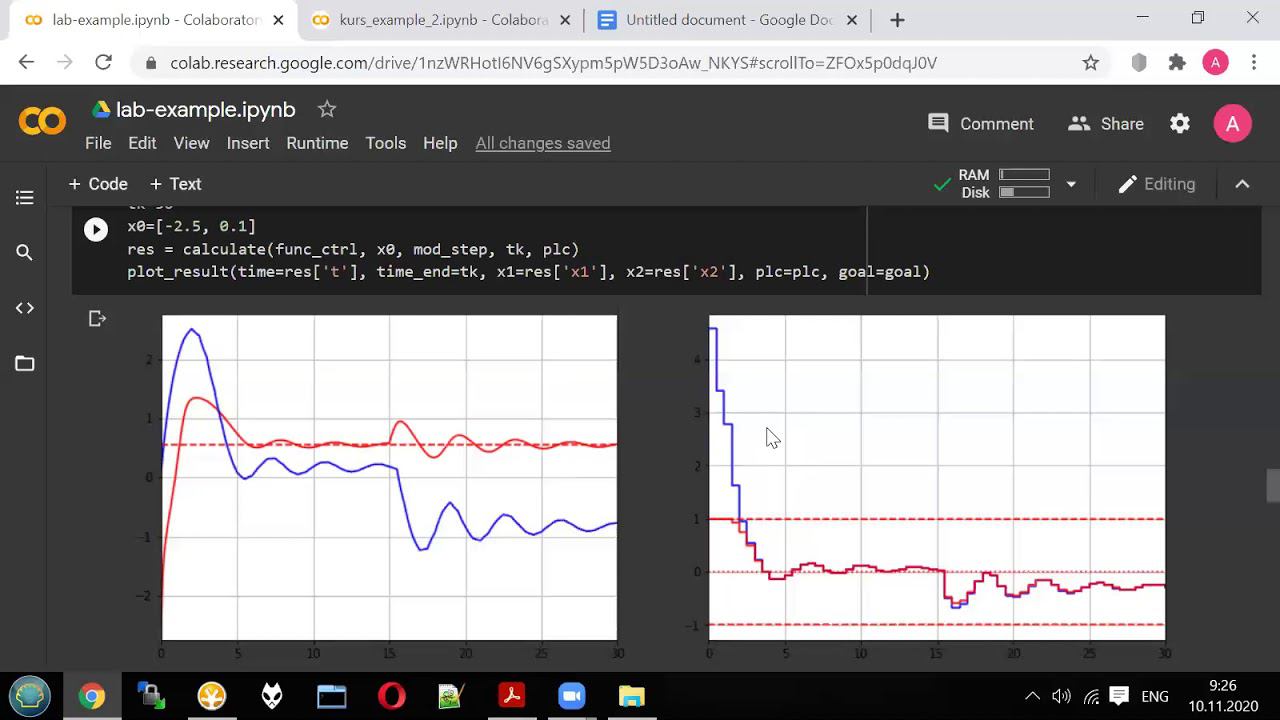The height and width of the screenshot is (720, 1280).
Task: Open the Comment panel
Action: point(981,124)
